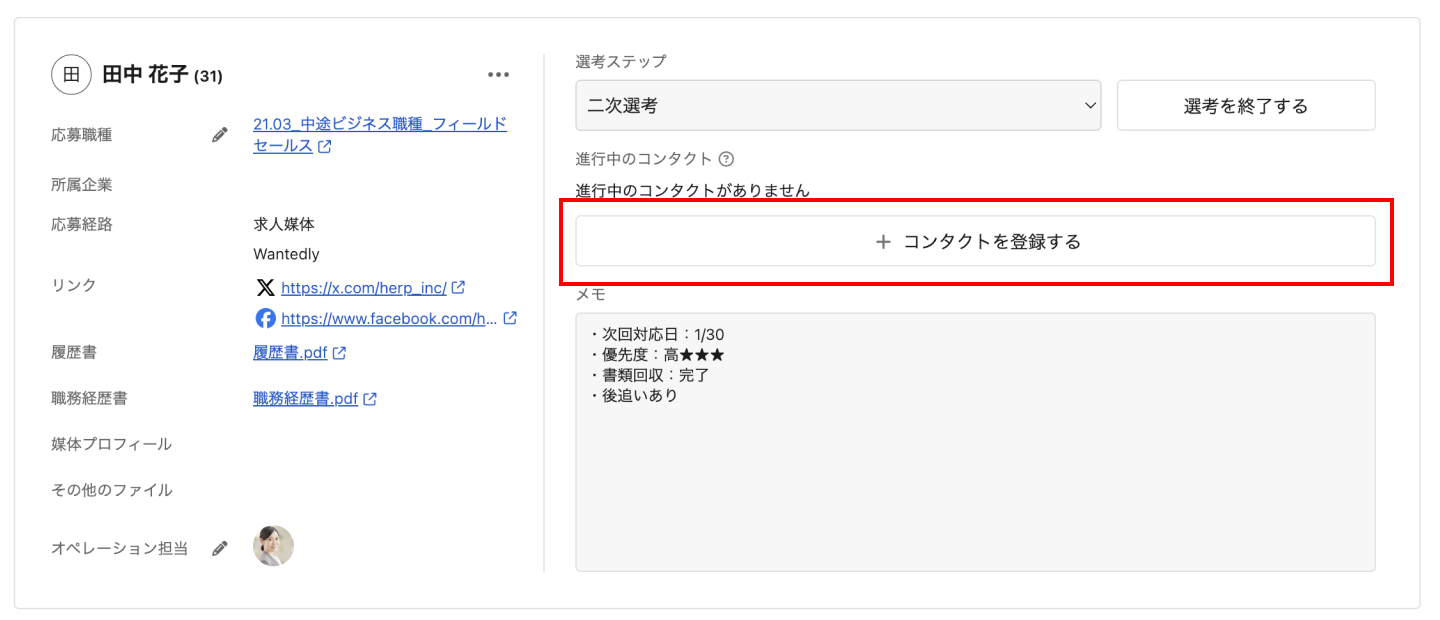Click the external link icon after 職務経歴書.pdf
This screenshot has height=620, width=1440.
(370, 399)
